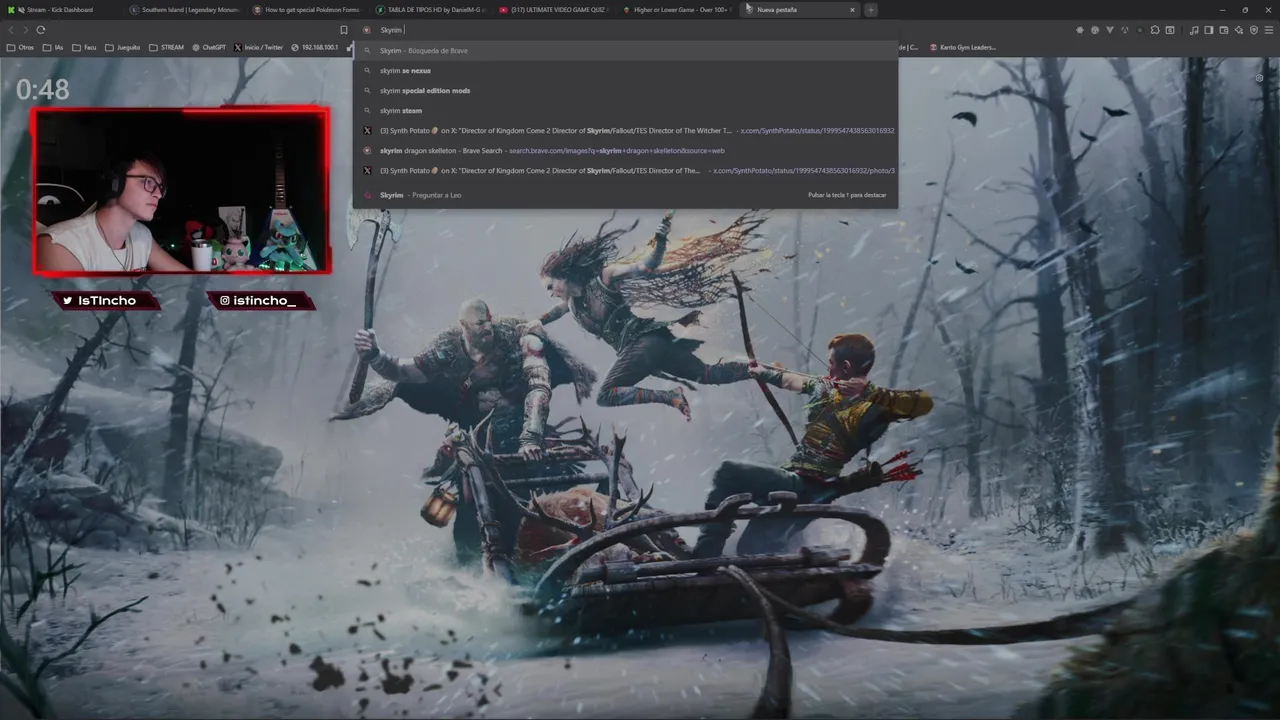
Task: Reload the current page
Action: pos(41,30)
